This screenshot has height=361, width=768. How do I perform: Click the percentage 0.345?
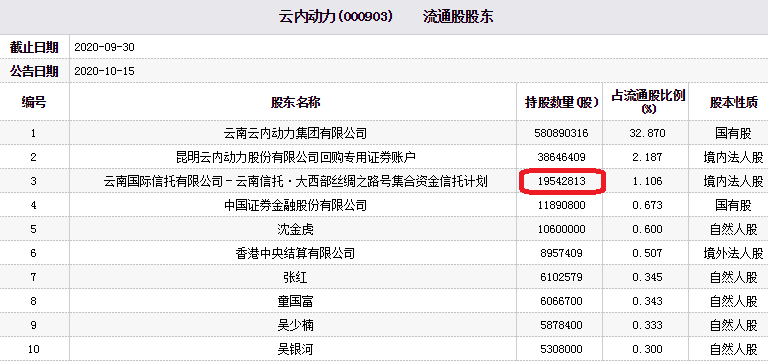click(x=648, y=277)
